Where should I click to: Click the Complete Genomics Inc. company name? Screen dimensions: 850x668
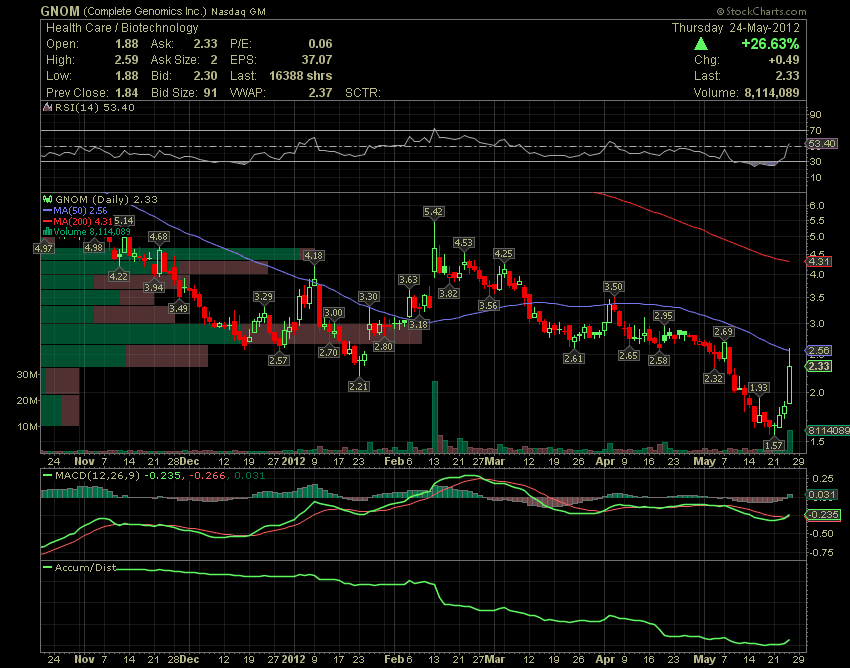click(x=145, y=11)
